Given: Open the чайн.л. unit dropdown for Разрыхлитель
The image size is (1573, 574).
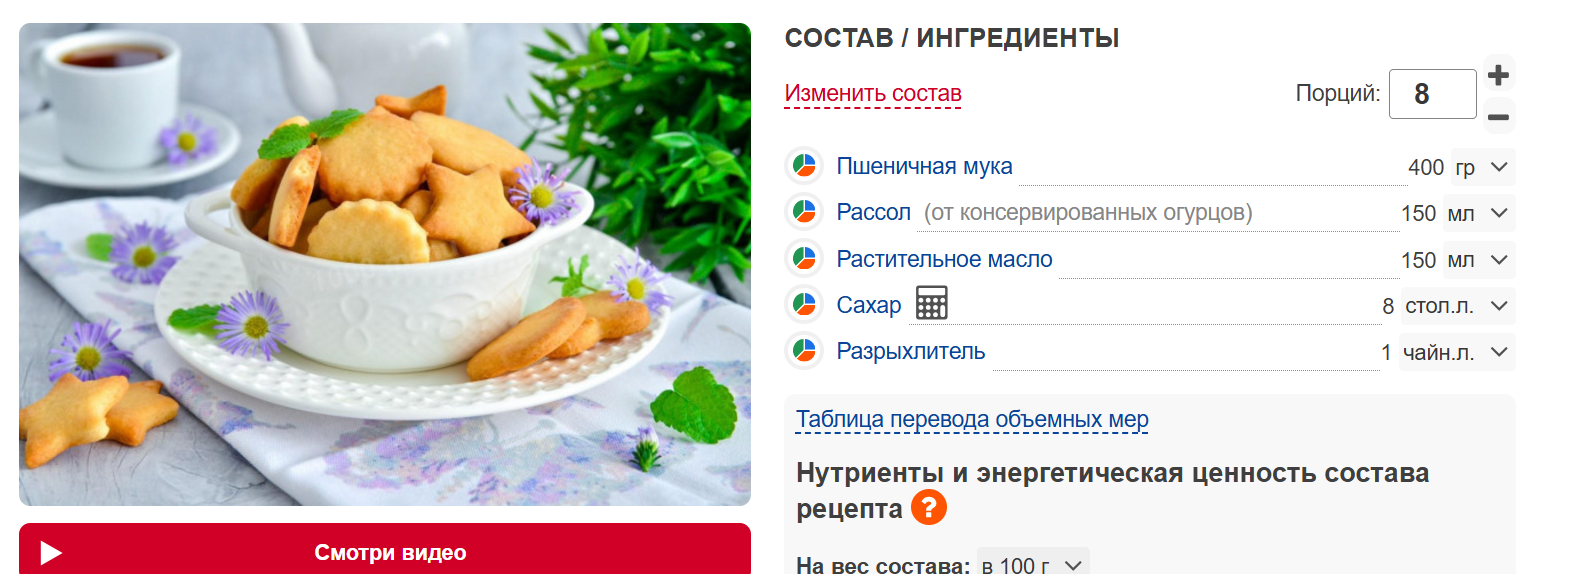Looking at the screenshot, I should pos(1456,352).
